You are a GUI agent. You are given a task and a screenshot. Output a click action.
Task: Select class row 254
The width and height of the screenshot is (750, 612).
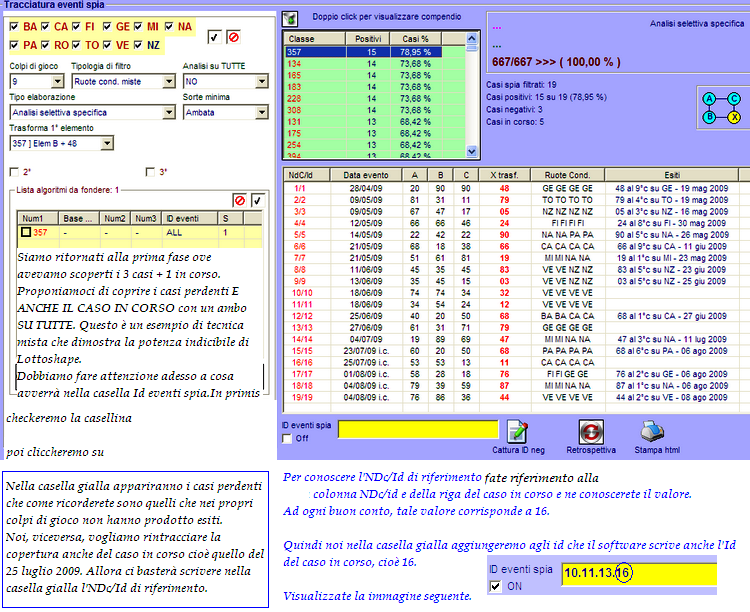click(x=374, y=145)
